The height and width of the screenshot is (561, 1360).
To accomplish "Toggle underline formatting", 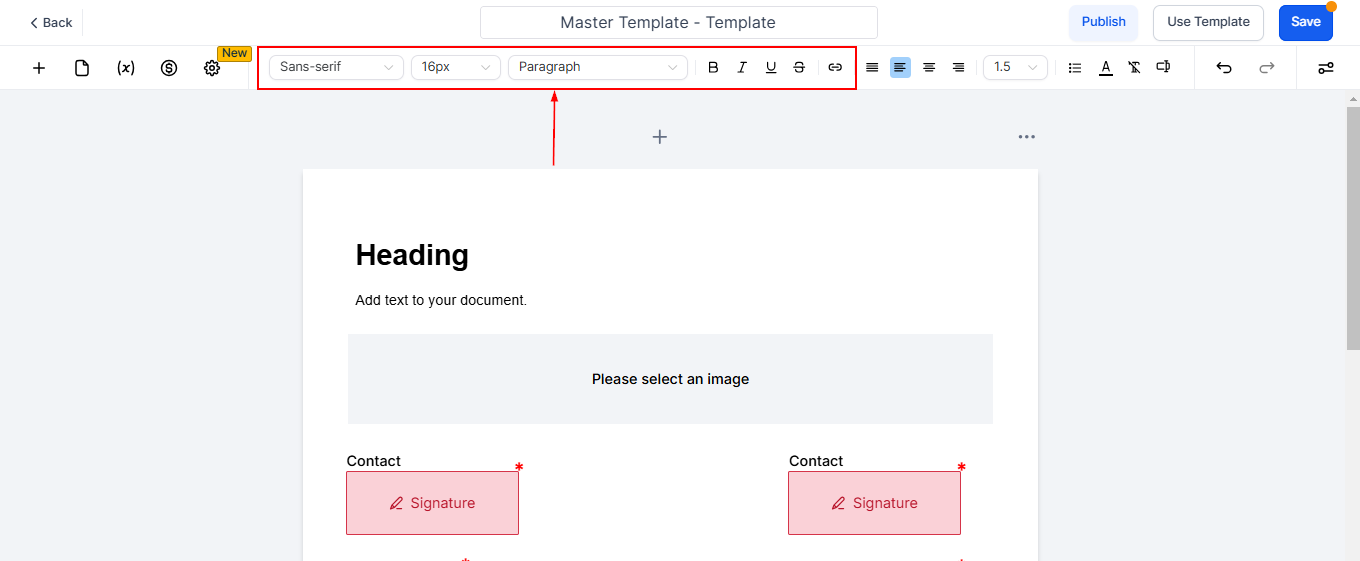I will pyautogui.click(x=771, y=67).
